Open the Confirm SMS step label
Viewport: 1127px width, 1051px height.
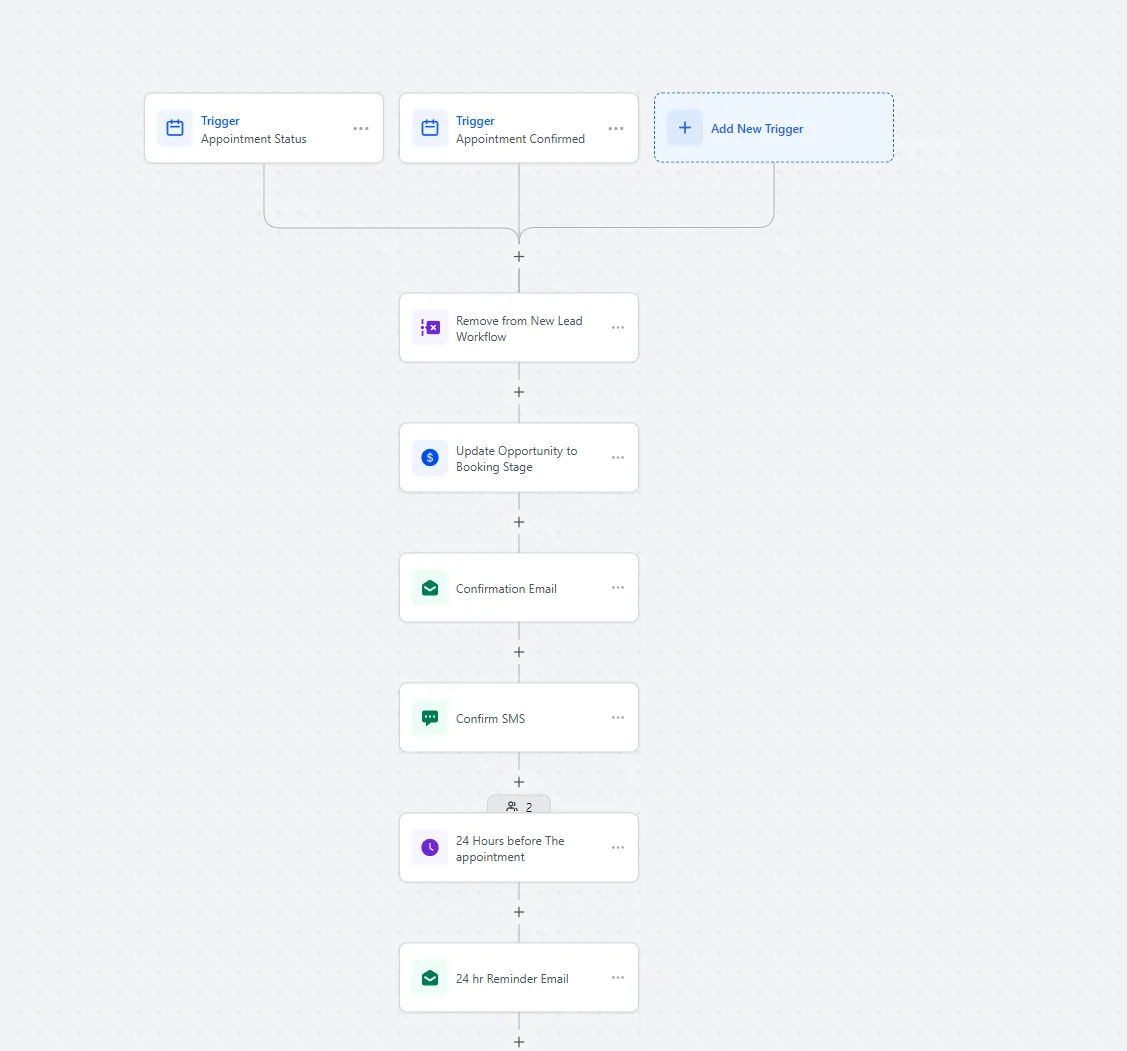pyautogui.click(x=490, y=719)
